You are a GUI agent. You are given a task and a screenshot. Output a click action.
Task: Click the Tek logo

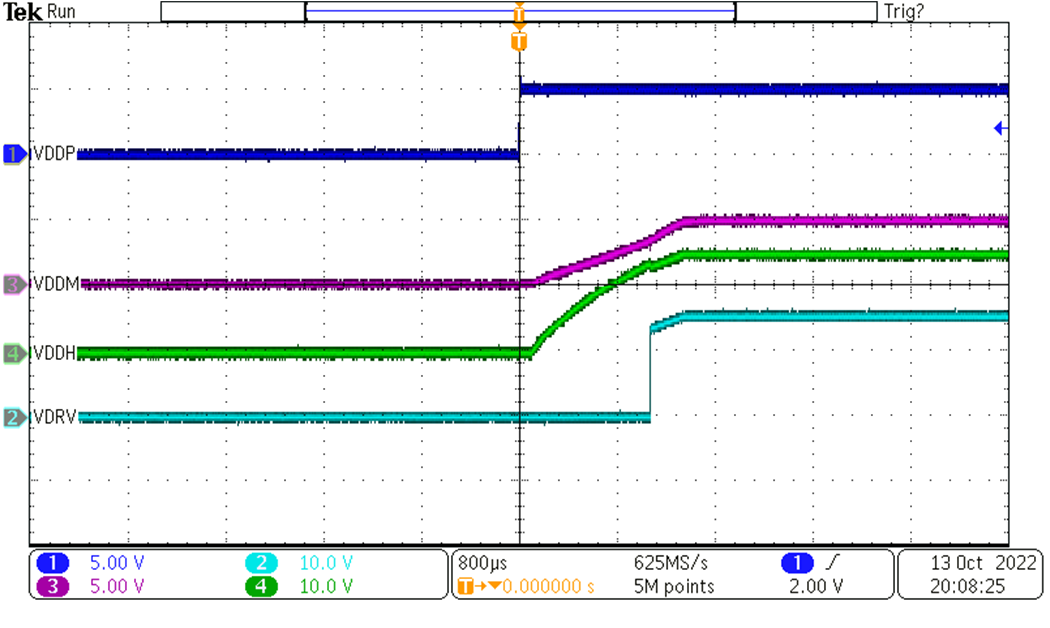pos(22,11)
